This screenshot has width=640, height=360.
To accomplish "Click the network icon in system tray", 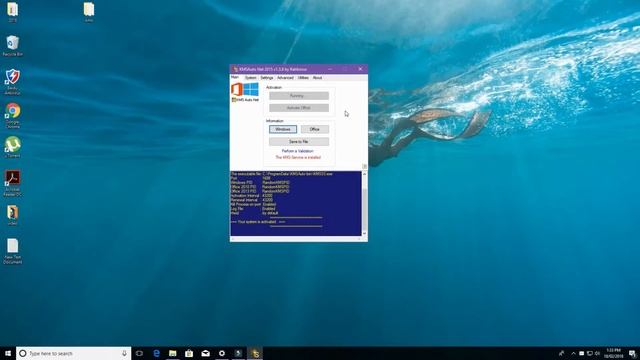I will [x=589, y=353].
